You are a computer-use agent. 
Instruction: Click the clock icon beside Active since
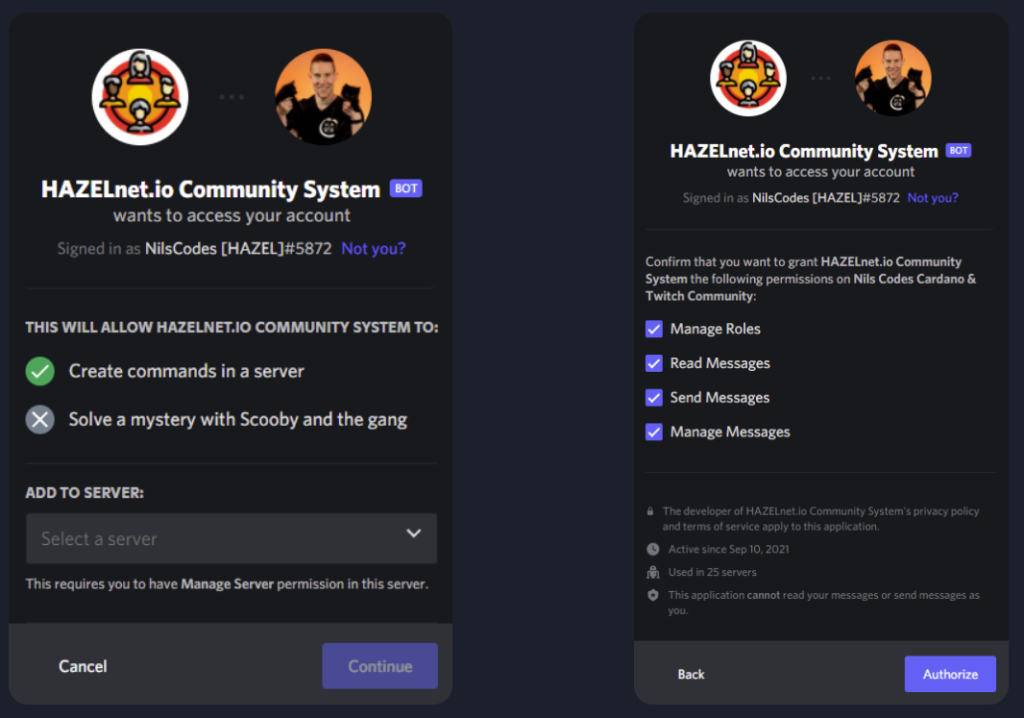point(652,549)
